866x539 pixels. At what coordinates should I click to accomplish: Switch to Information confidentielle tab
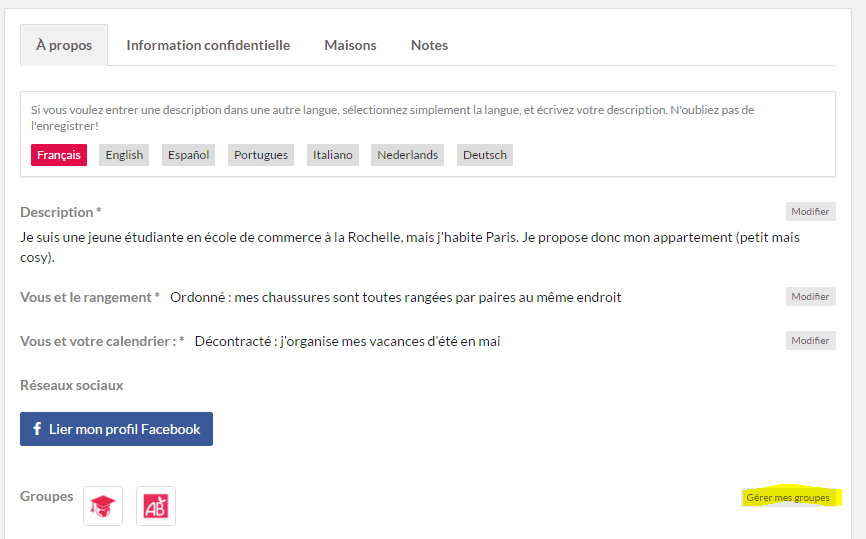tap(208, 45)
